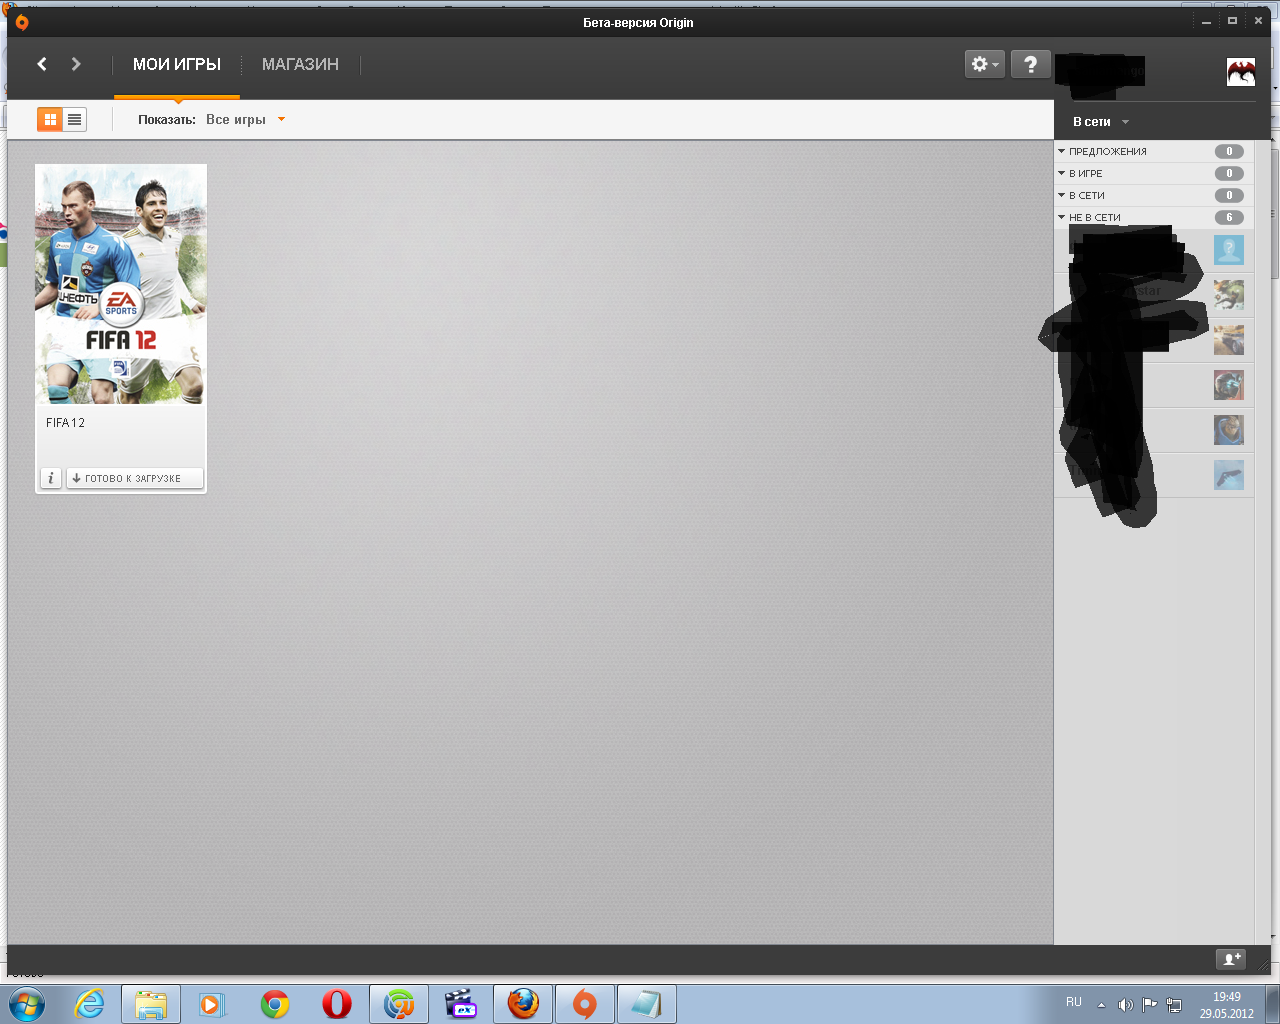Switch to grid view of games

pos(50,119)
